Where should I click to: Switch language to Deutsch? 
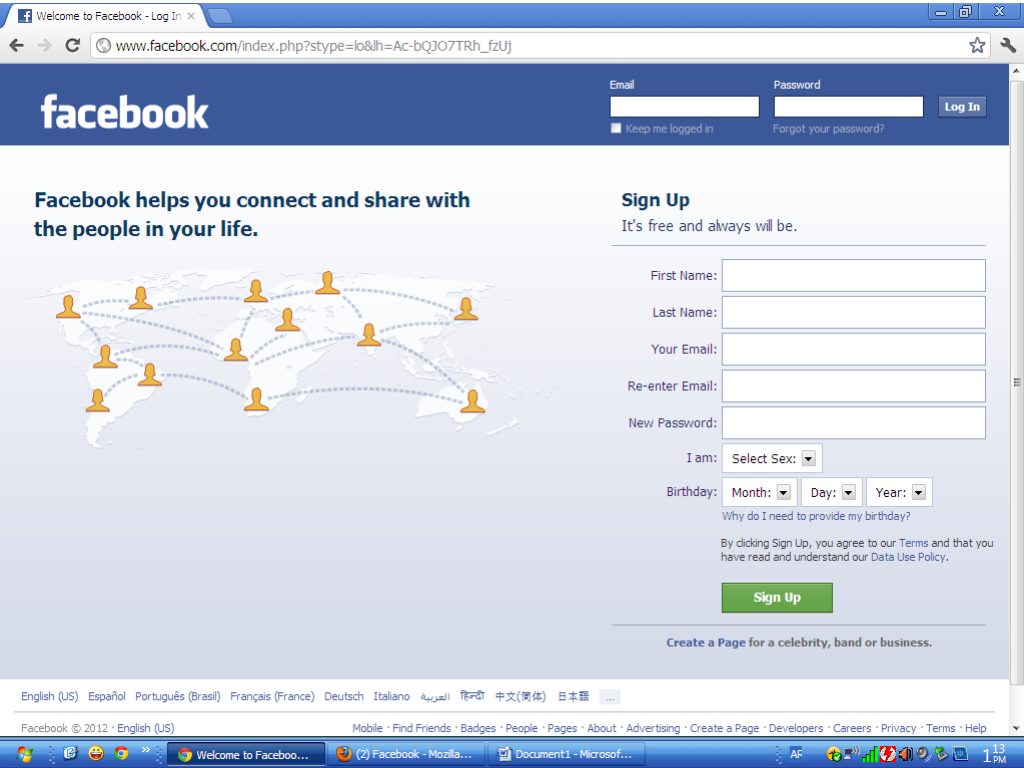tap(344, 696)
